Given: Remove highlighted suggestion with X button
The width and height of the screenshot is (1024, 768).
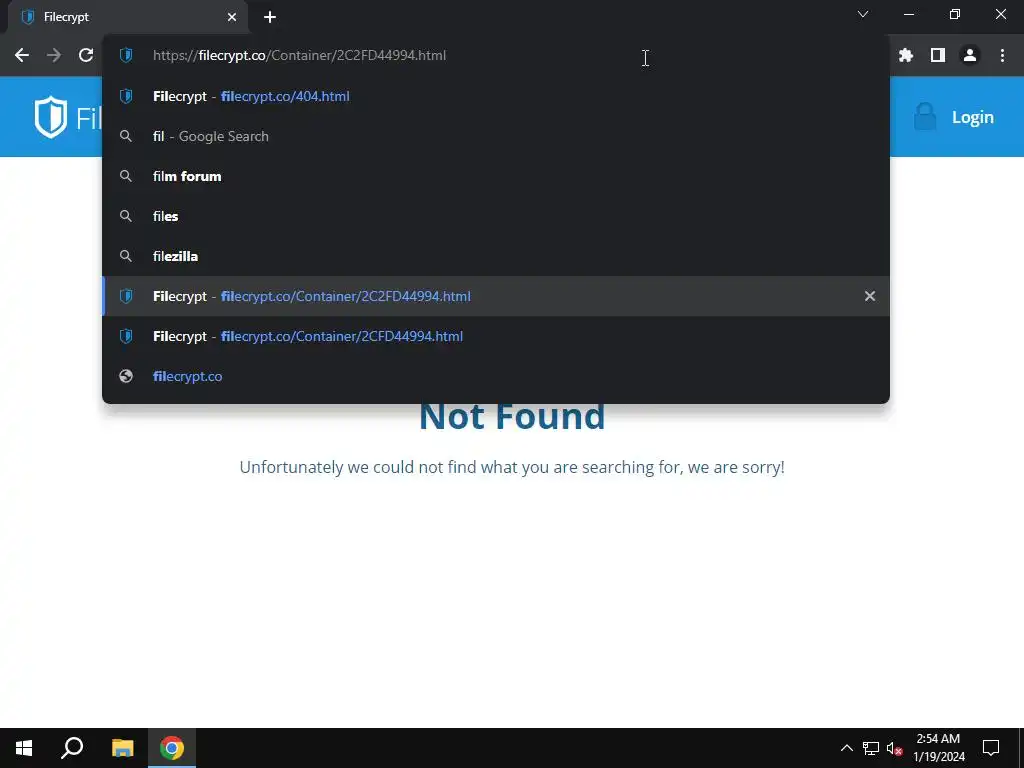Looking at the screenshot, I should 869,296.
